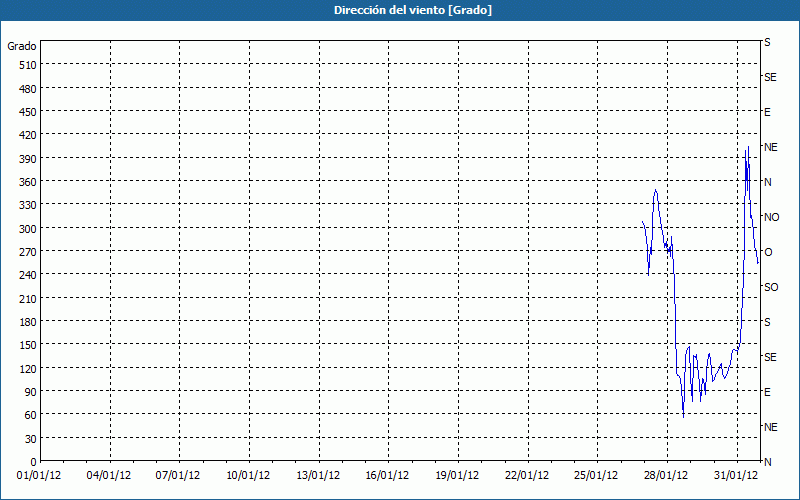Click the date label 01/01/12

point(39,476)
